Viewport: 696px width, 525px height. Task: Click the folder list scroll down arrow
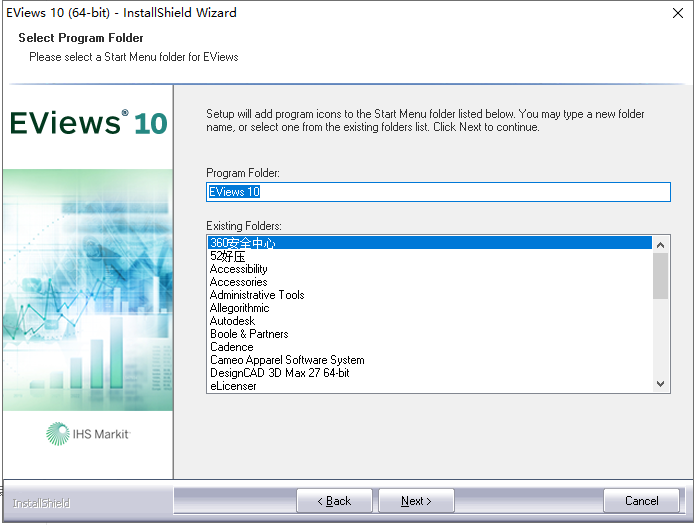(x=660, y=383)
